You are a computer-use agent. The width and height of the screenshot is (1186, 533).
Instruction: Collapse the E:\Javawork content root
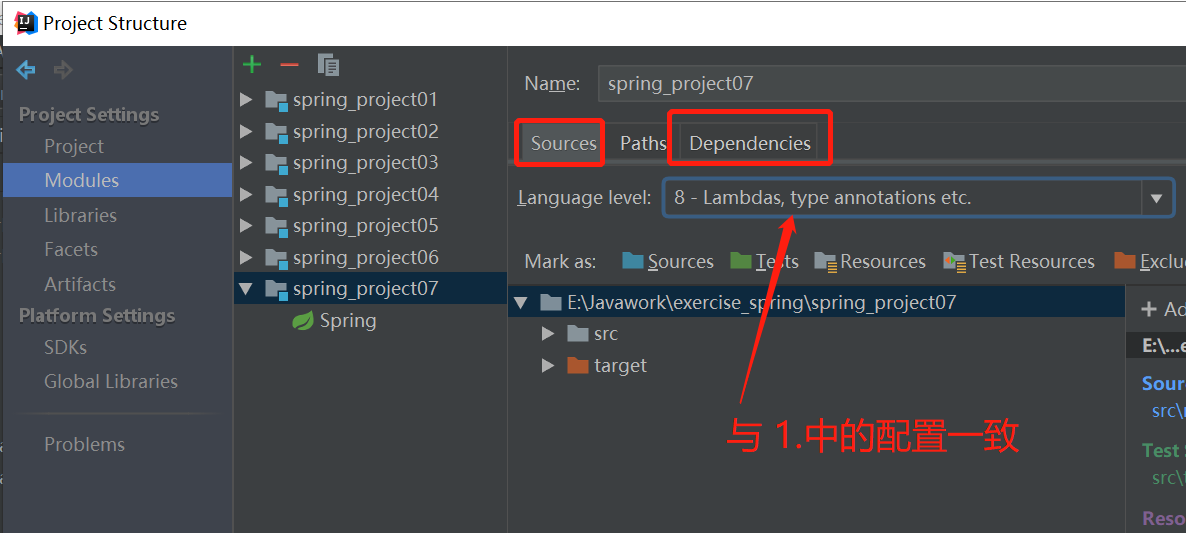(520, 303)
